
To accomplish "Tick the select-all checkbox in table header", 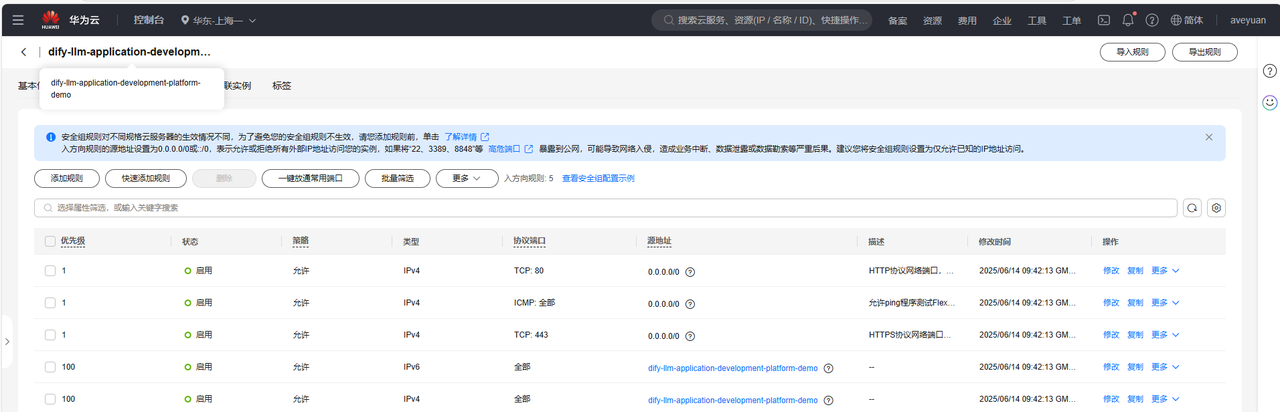I will [50, 241].
